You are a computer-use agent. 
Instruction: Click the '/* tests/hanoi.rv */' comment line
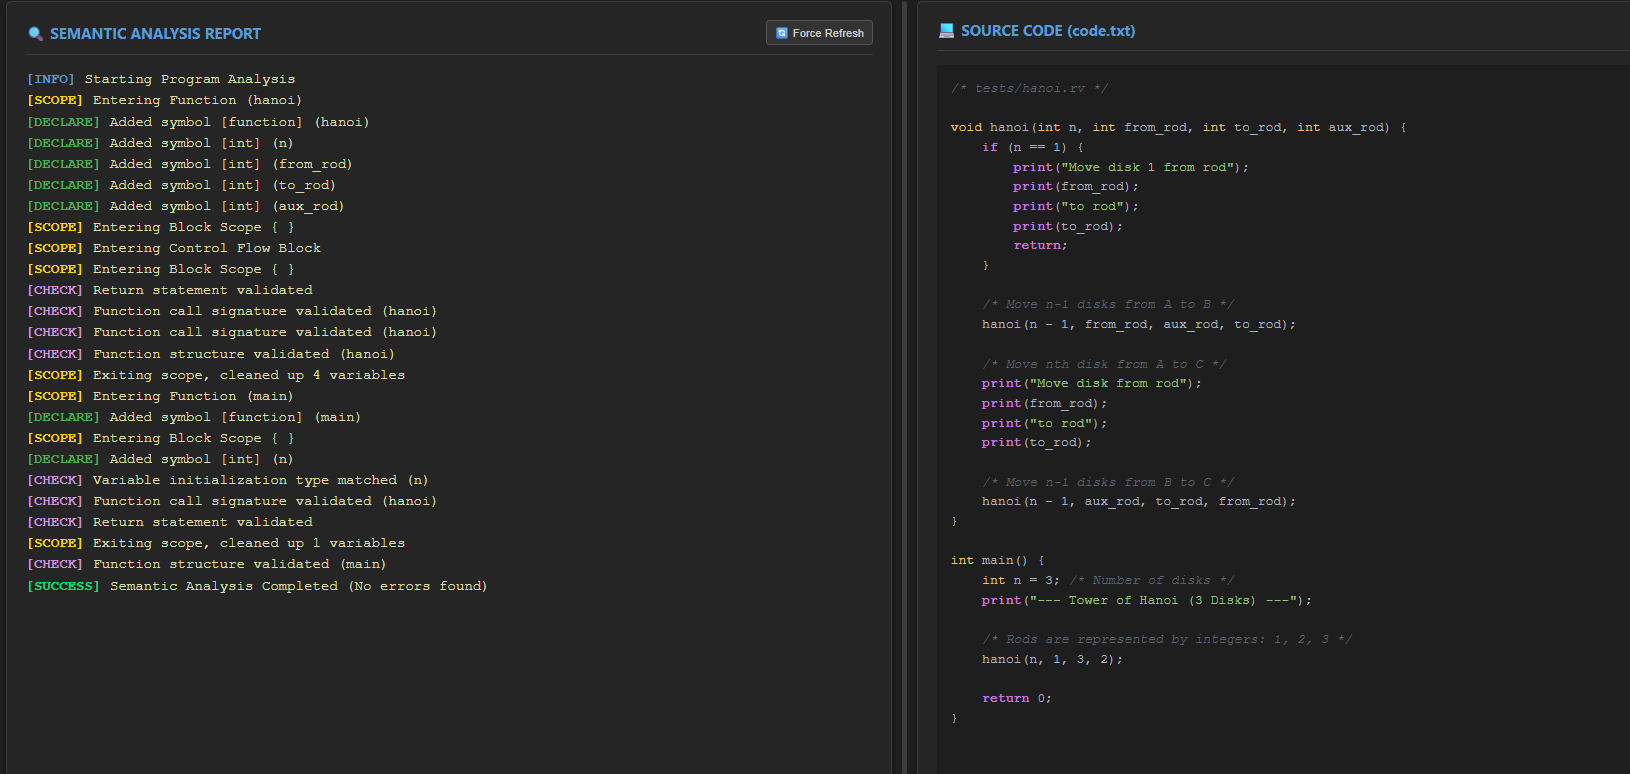click(1029, 88)
